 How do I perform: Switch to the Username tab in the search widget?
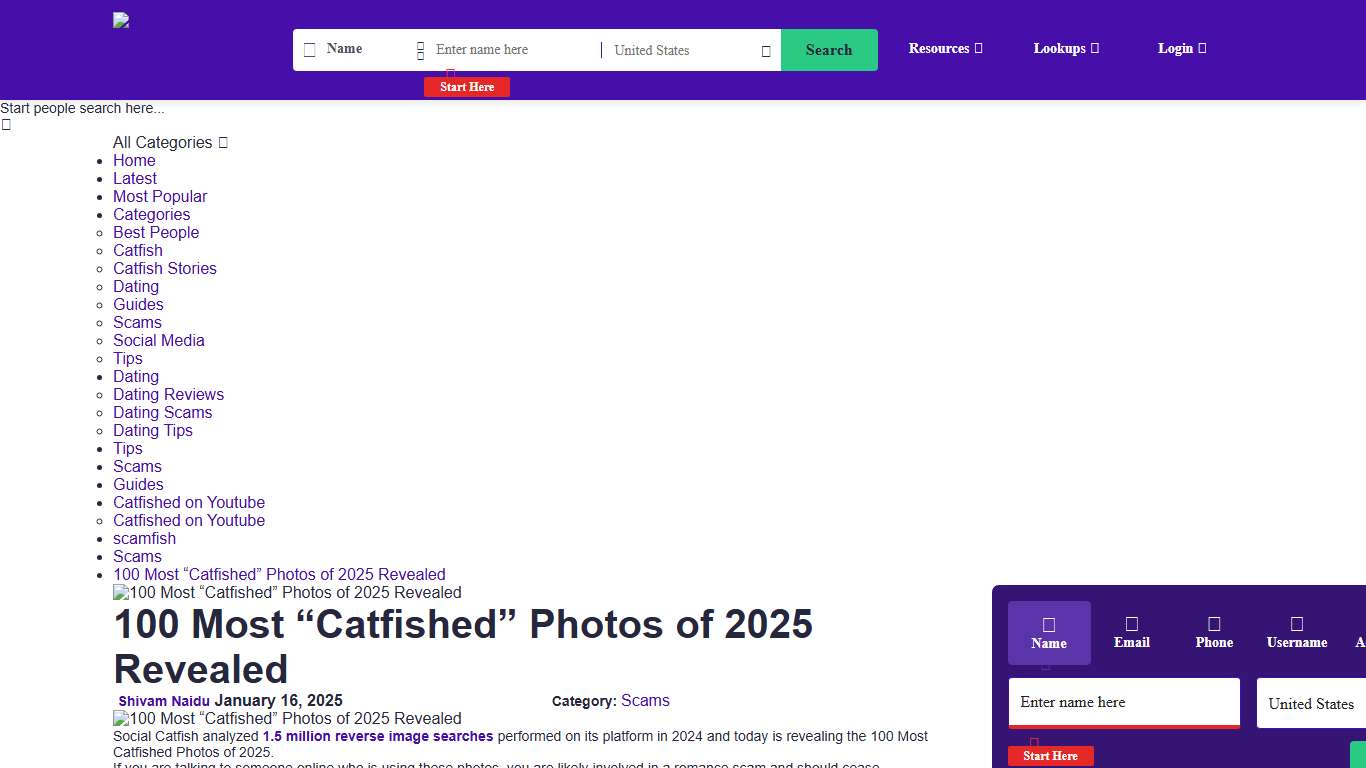pos(1296,632)
